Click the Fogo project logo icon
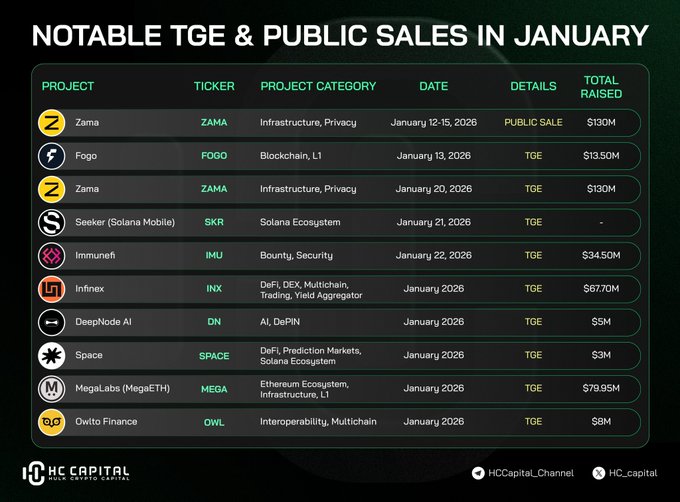Screen dimensions: 680x502 coord(52,156)
